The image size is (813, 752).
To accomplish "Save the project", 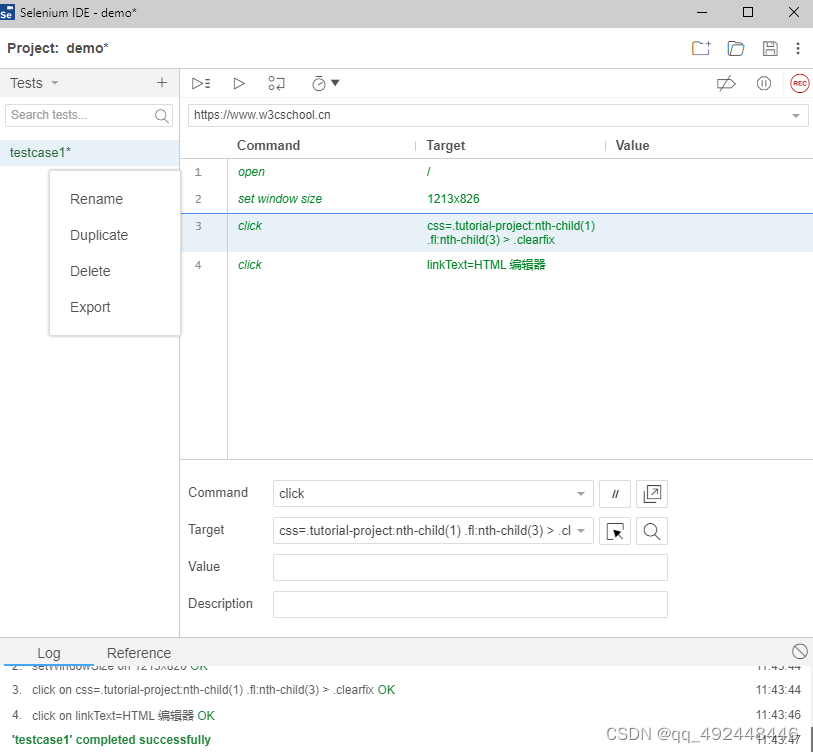I will (x=770, y=48).
